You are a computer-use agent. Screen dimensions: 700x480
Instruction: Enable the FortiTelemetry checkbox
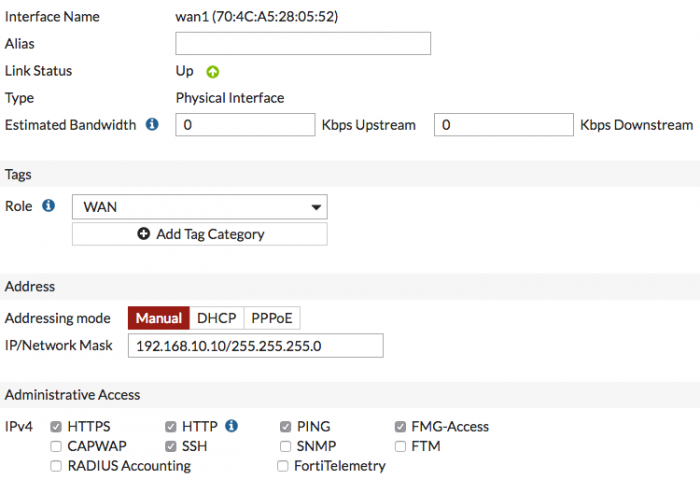(283, 466)
